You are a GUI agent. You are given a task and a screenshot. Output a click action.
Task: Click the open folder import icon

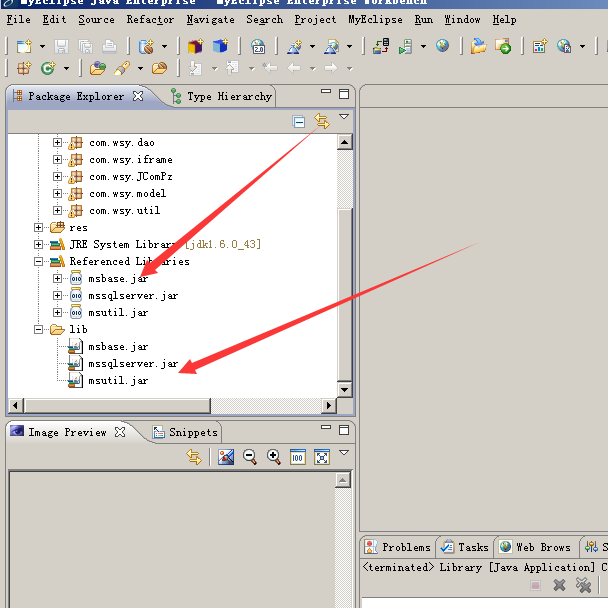pyautogui.click(x=478, y=46)
